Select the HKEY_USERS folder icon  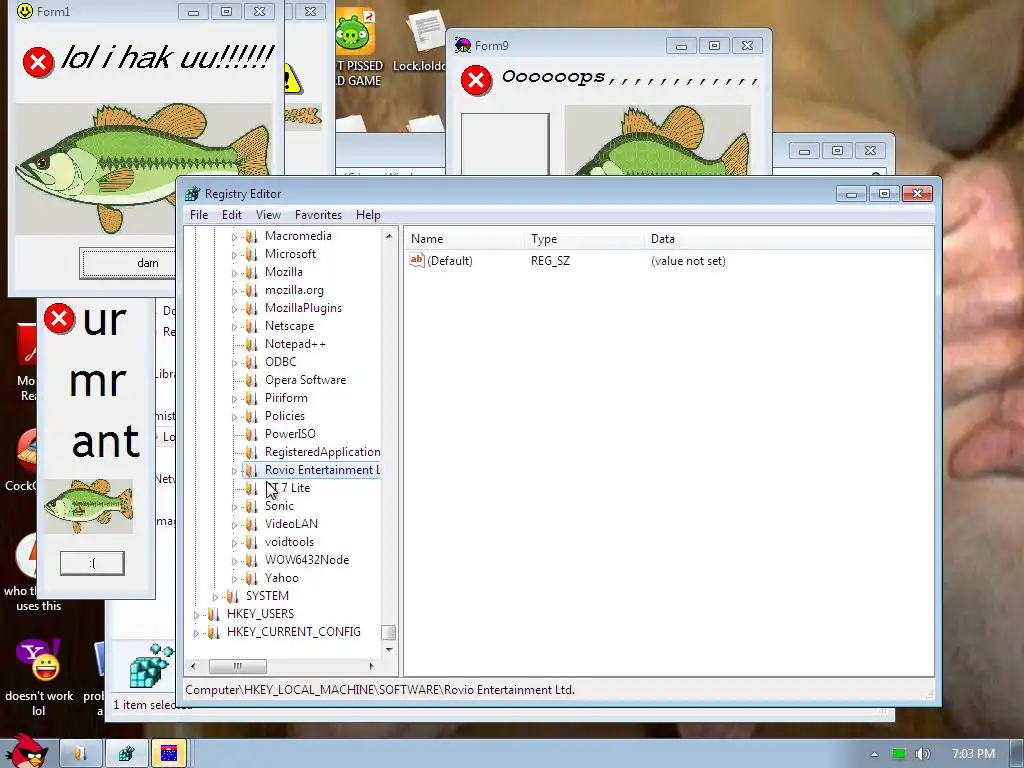[214, 614]
